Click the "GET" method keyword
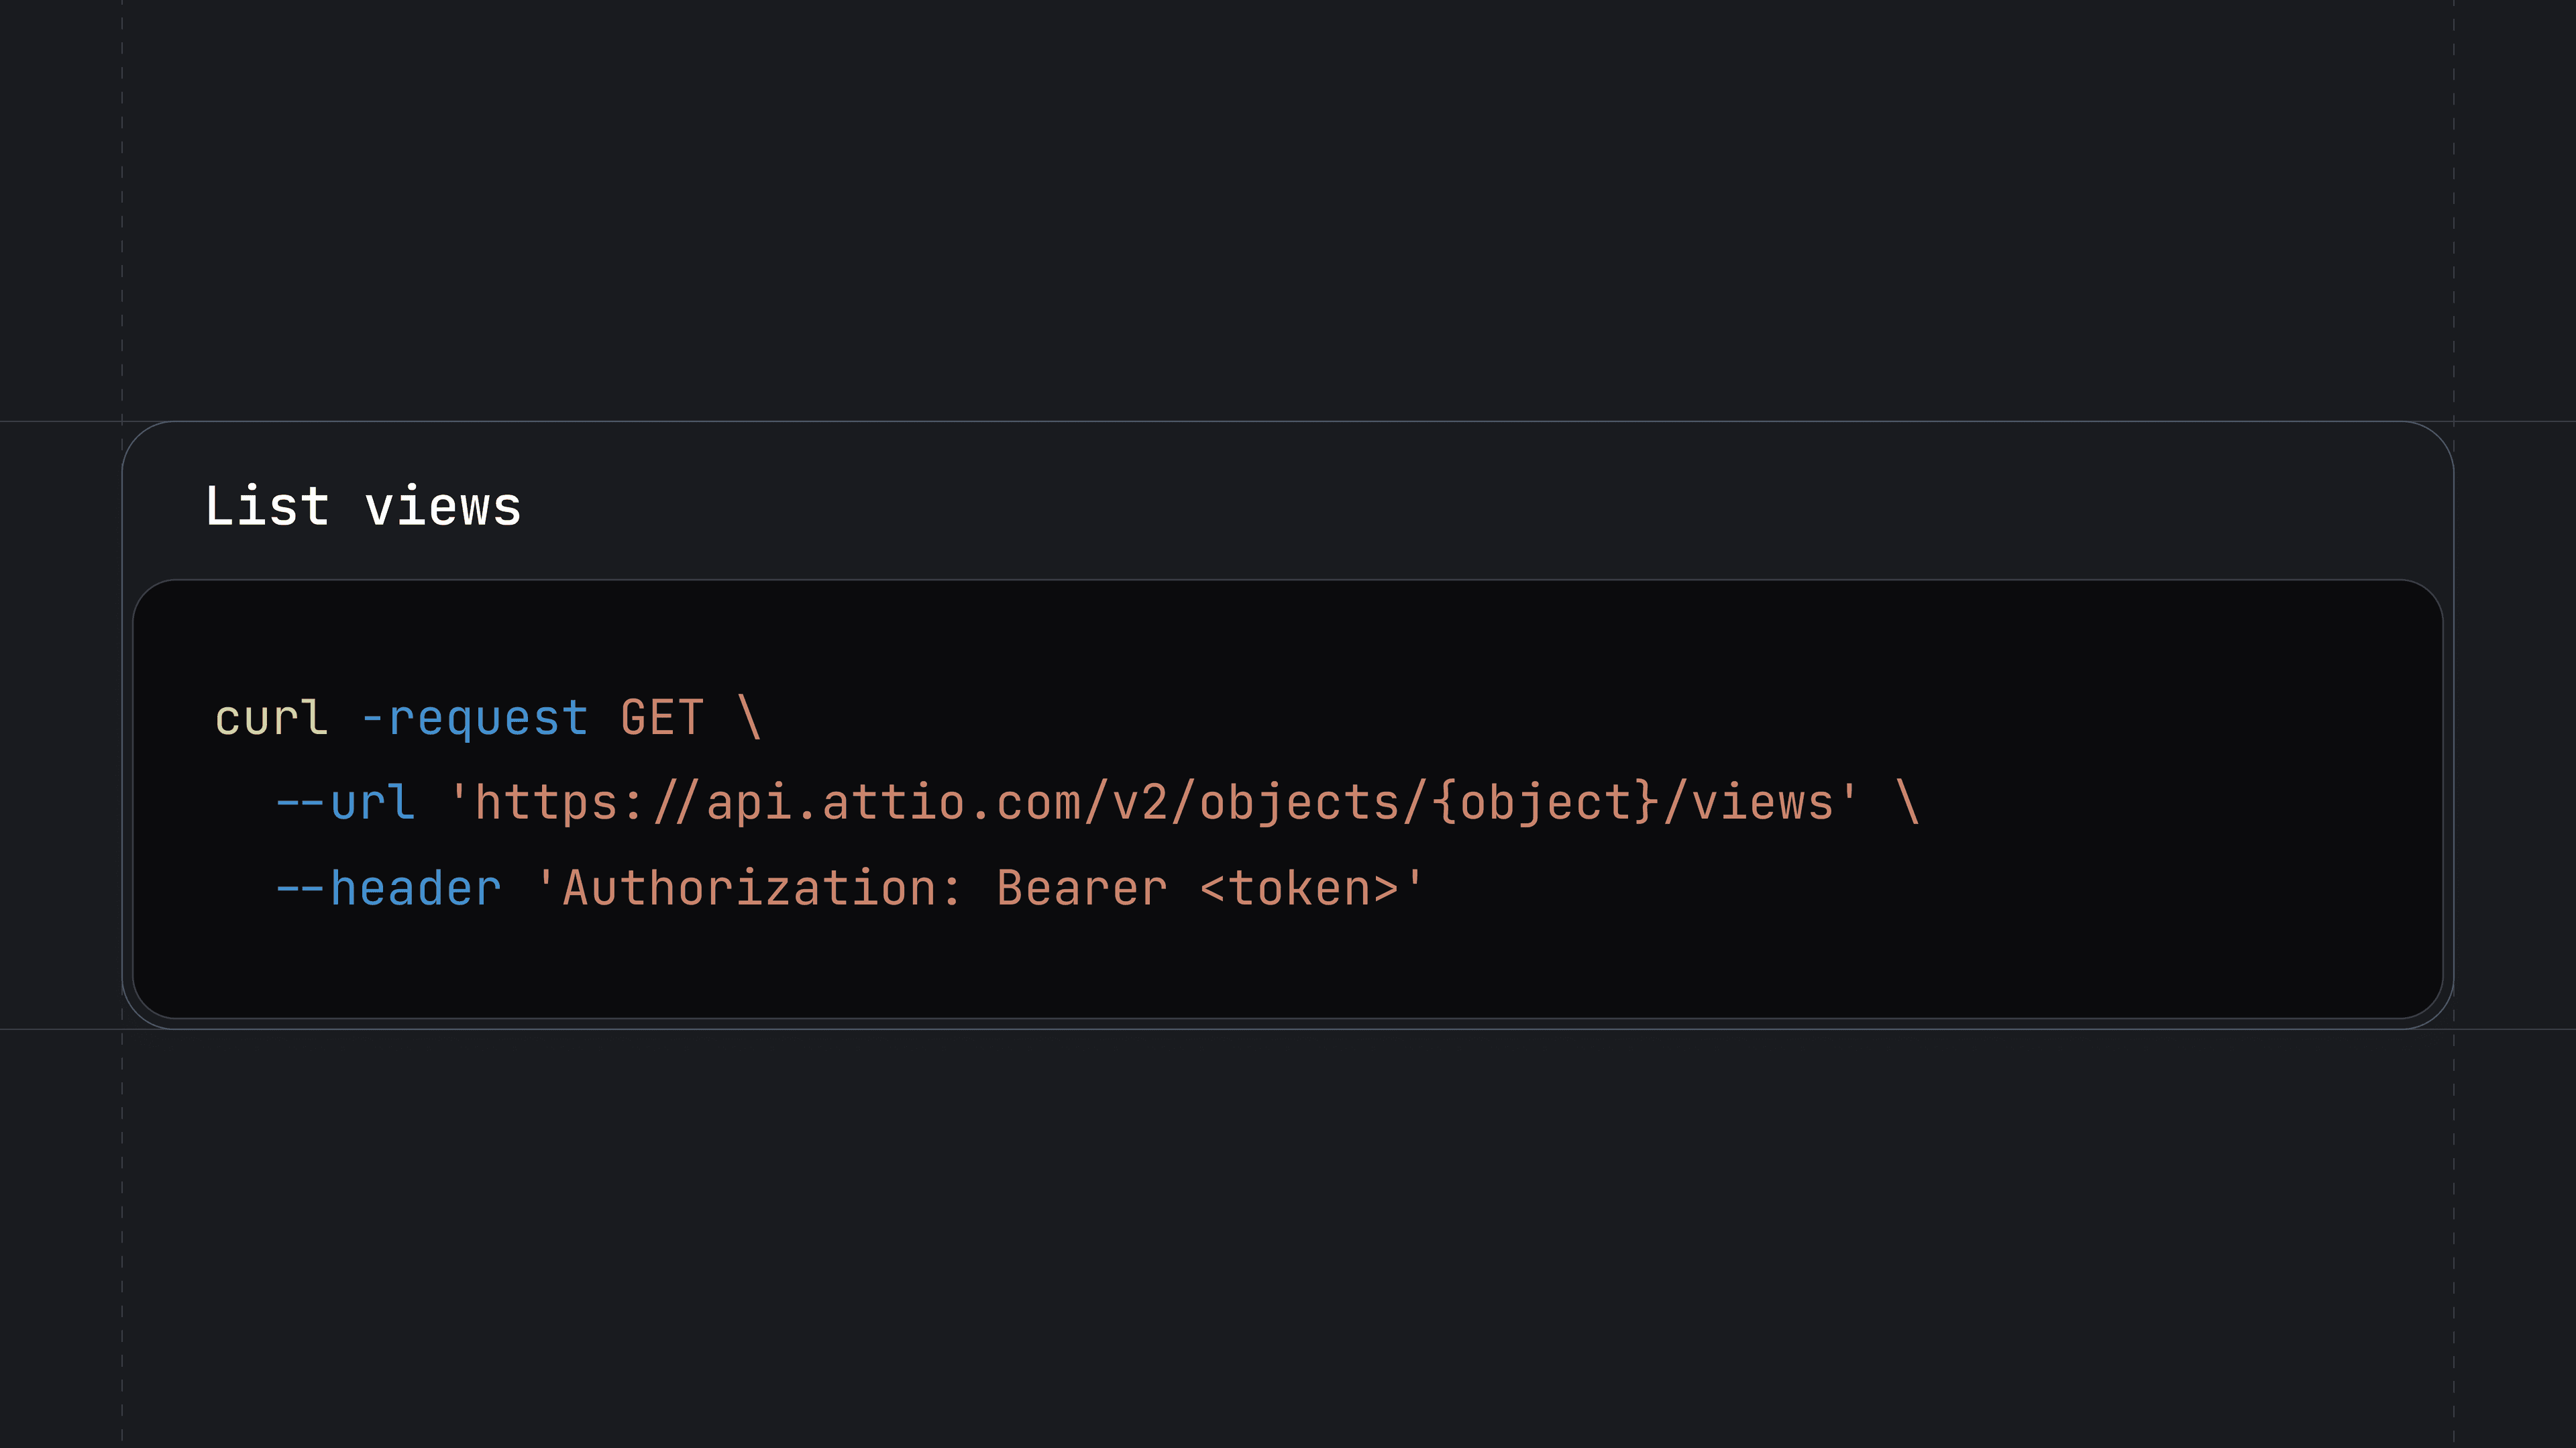2576x1448 pixels. point(662,718)
